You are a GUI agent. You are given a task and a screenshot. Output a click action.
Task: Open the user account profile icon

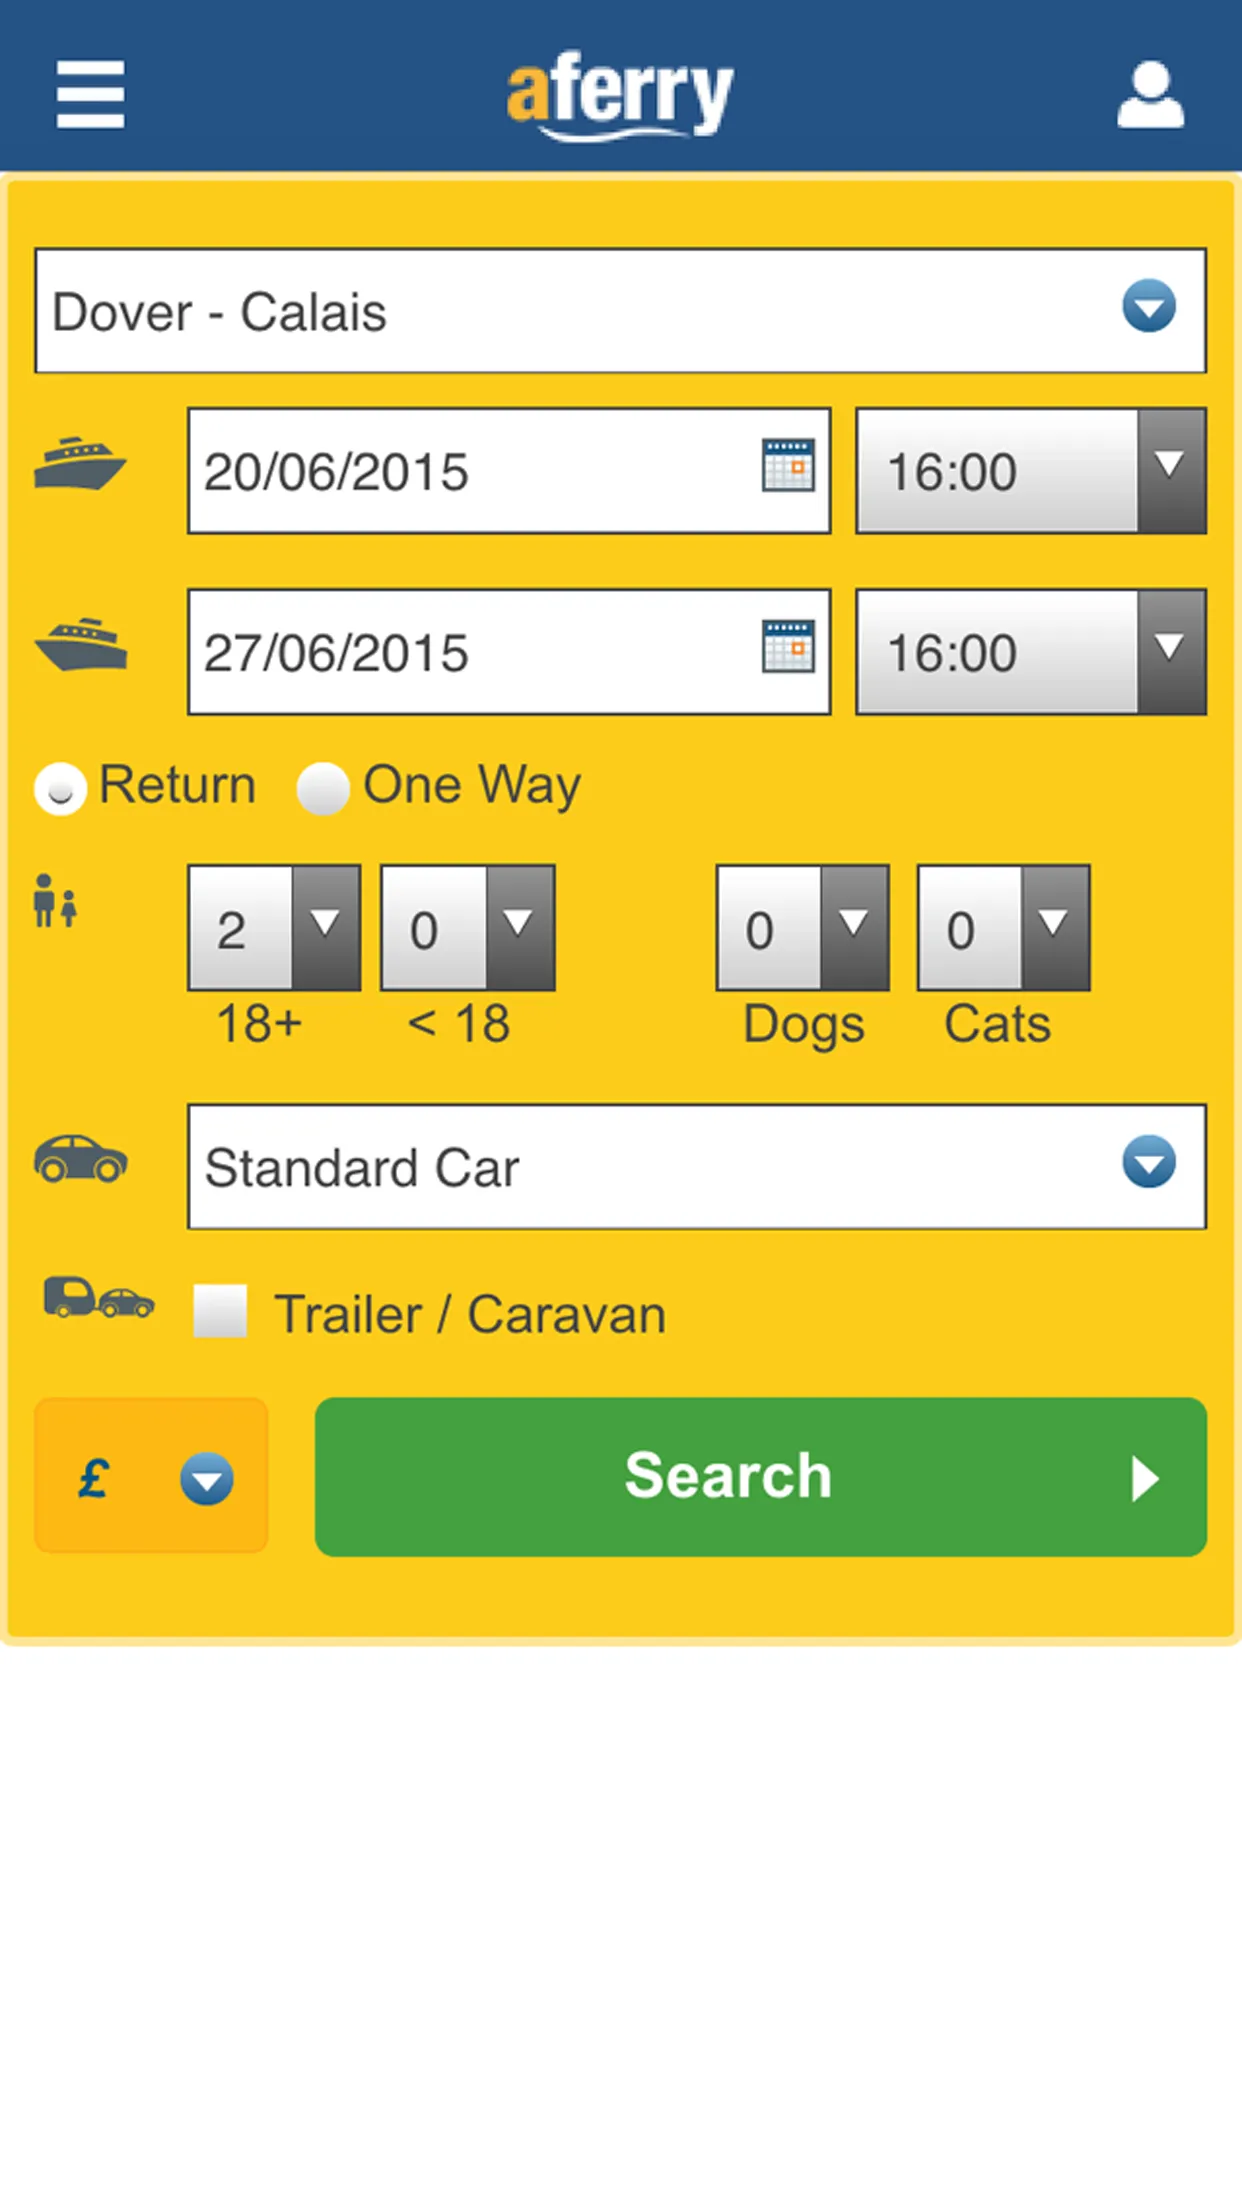1150,95
